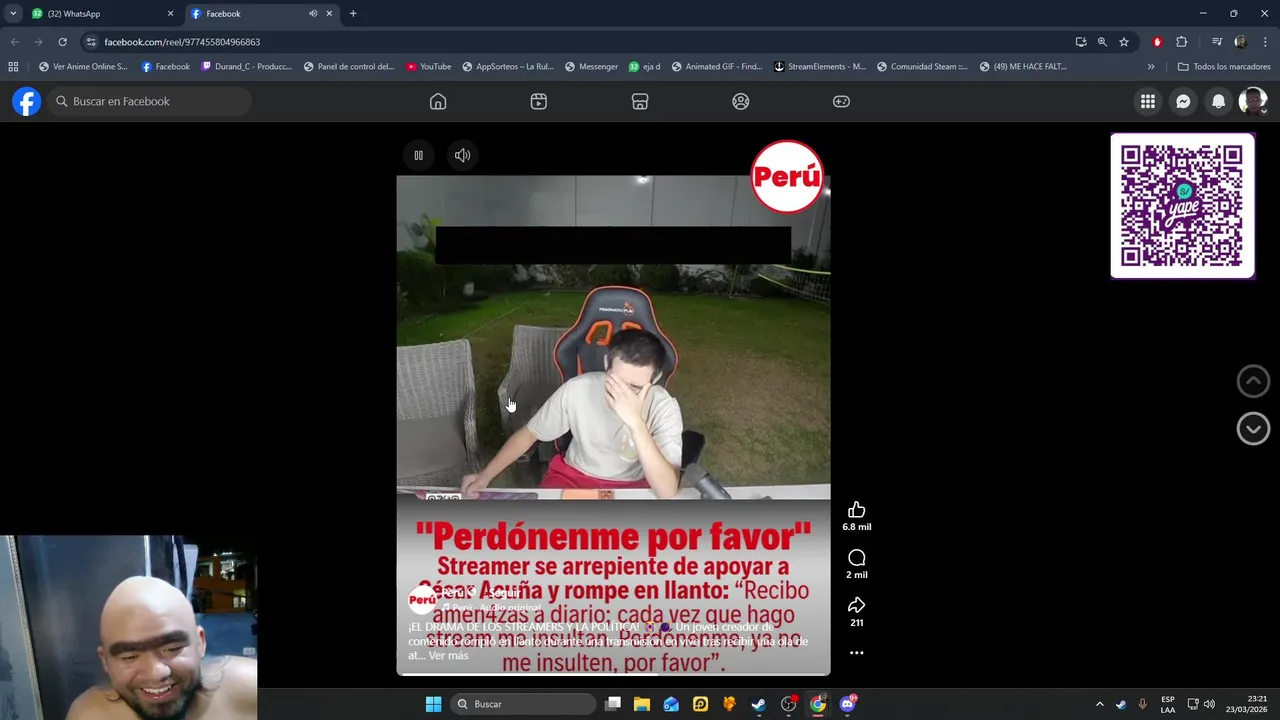The height and width of the screenshot is (720, 1280).
Task: Open the Extensions puzzle icon
Action: click(x=1181, y=42)
